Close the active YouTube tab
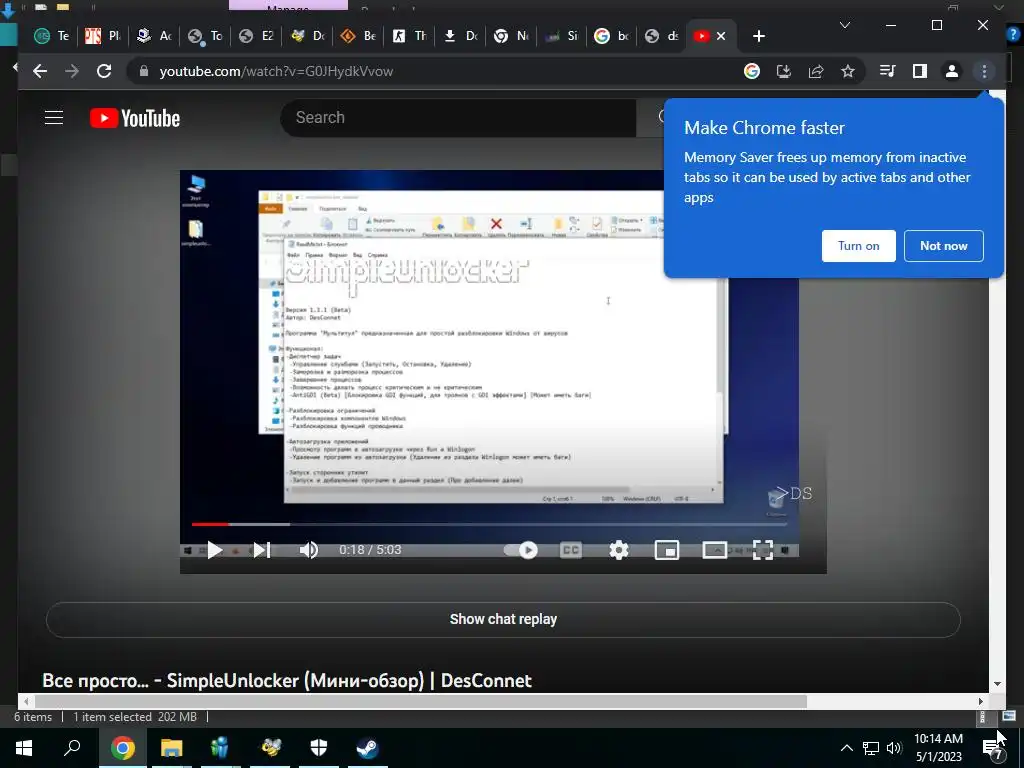The width and height of the screenshot is (1024, 768). click(721, 36)
